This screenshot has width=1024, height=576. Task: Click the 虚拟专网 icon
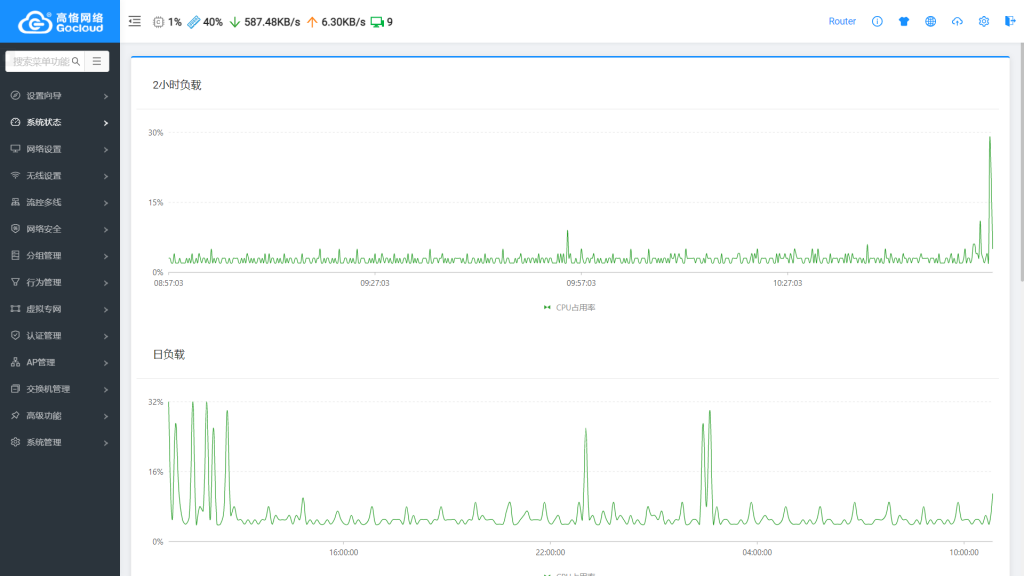click(x=15, y=309)
